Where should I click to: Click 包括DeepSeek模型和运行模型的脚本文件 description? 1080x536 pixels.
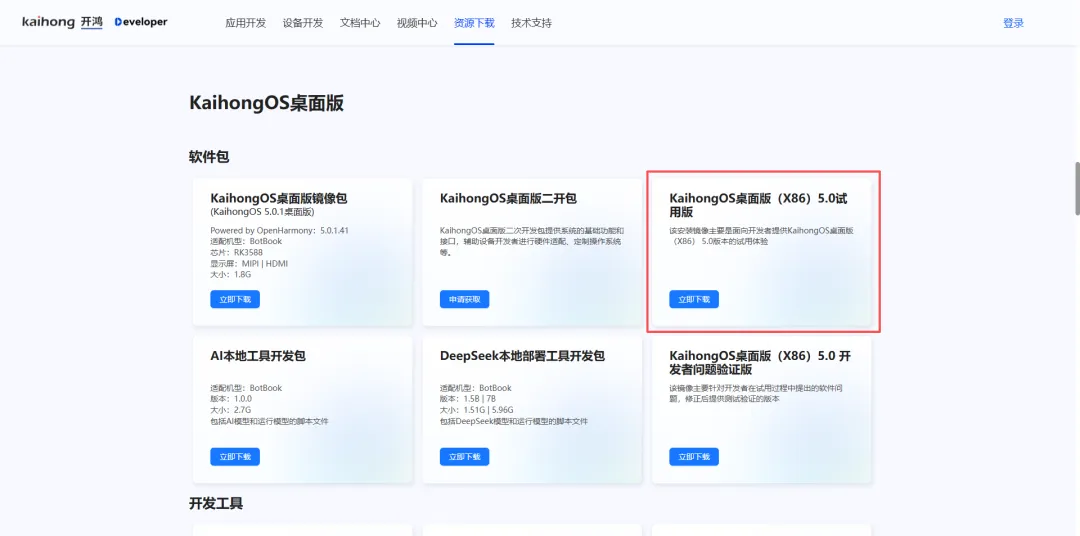pos(514,421)
